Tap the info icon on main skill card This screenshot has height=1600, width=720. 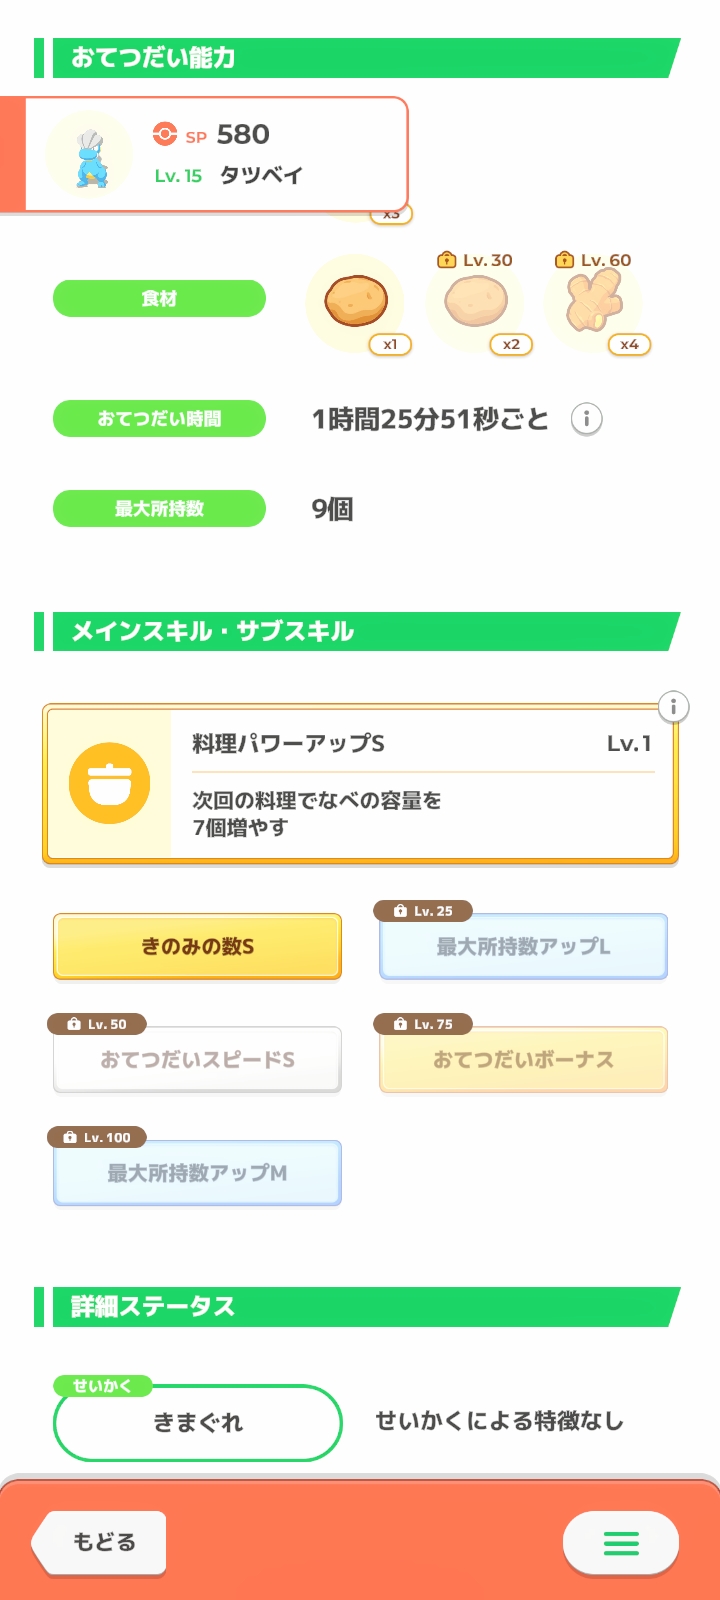pos(673,707)
